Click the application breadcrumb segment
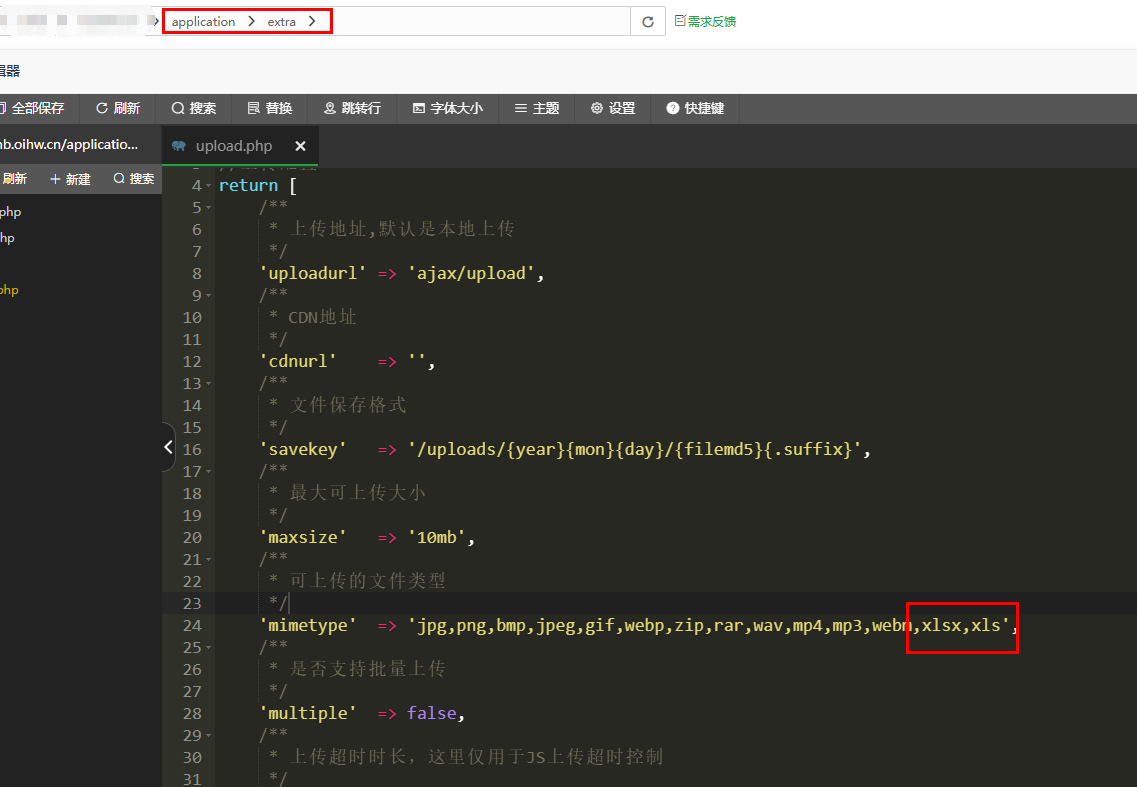Viewport: 1137px width, 787px height. tap(204, 22)
